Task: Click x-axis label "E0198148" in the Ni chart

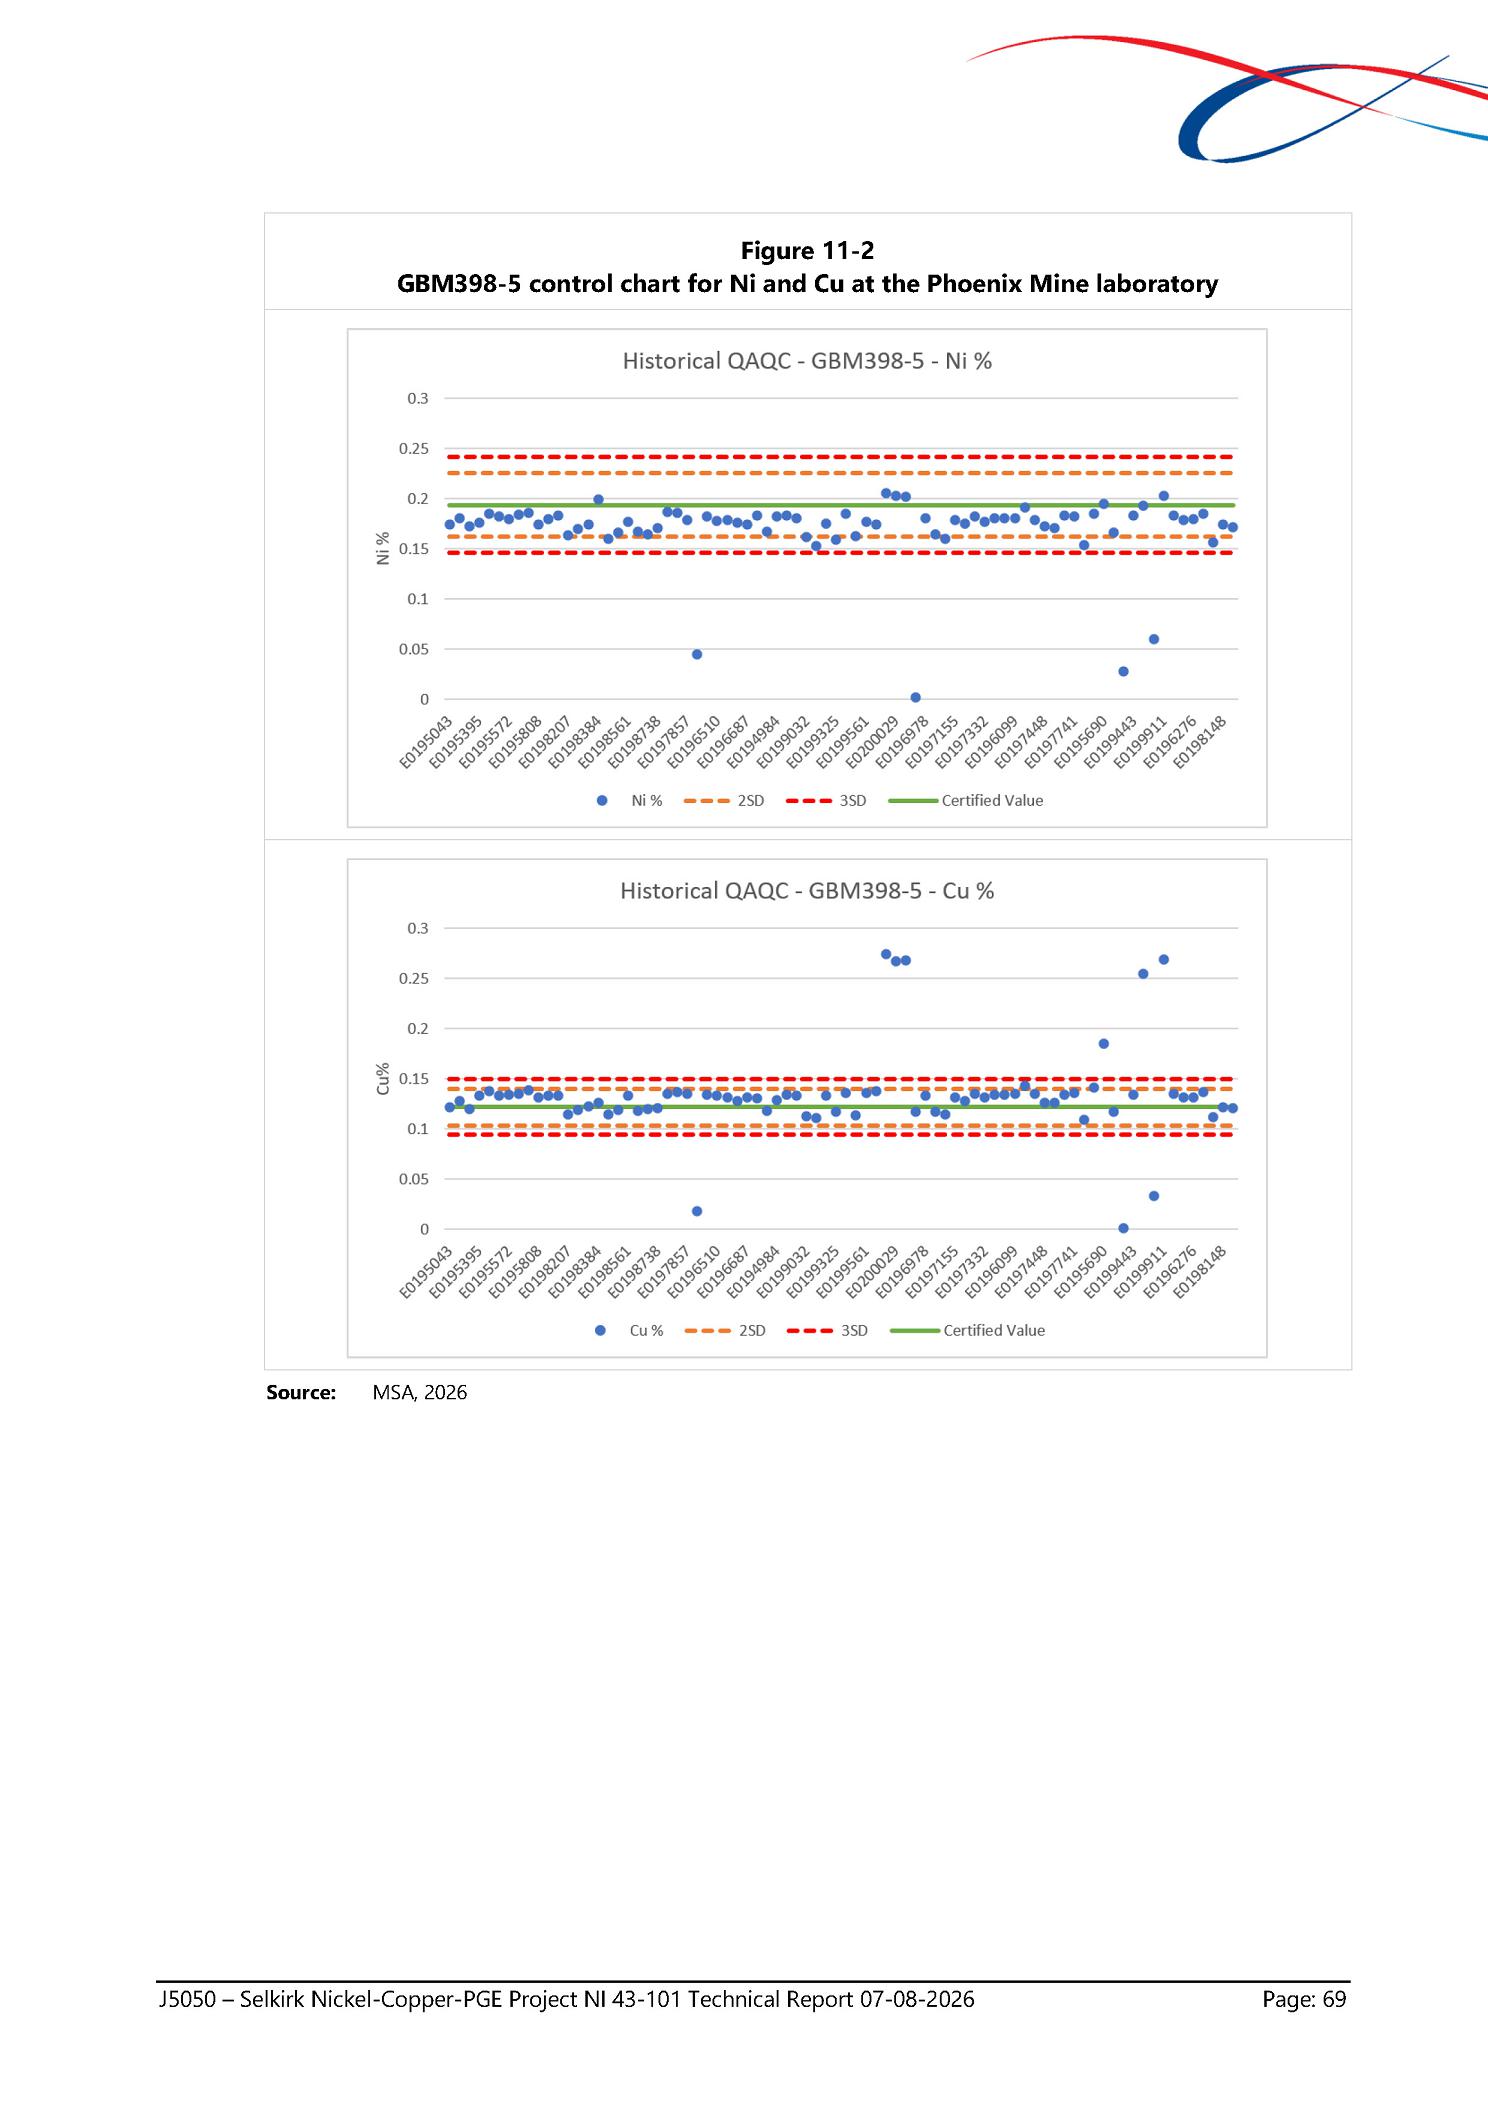Action: [x=1199, y=741]
